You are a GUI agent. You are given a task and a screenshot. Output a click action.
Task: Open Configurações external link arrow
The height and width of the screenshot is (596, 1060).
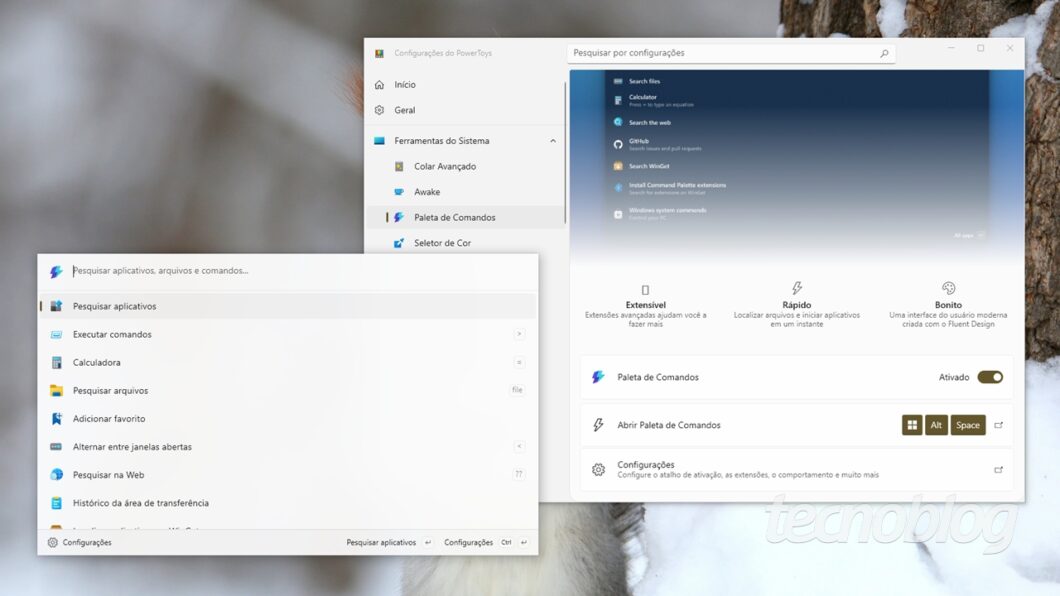998,469
